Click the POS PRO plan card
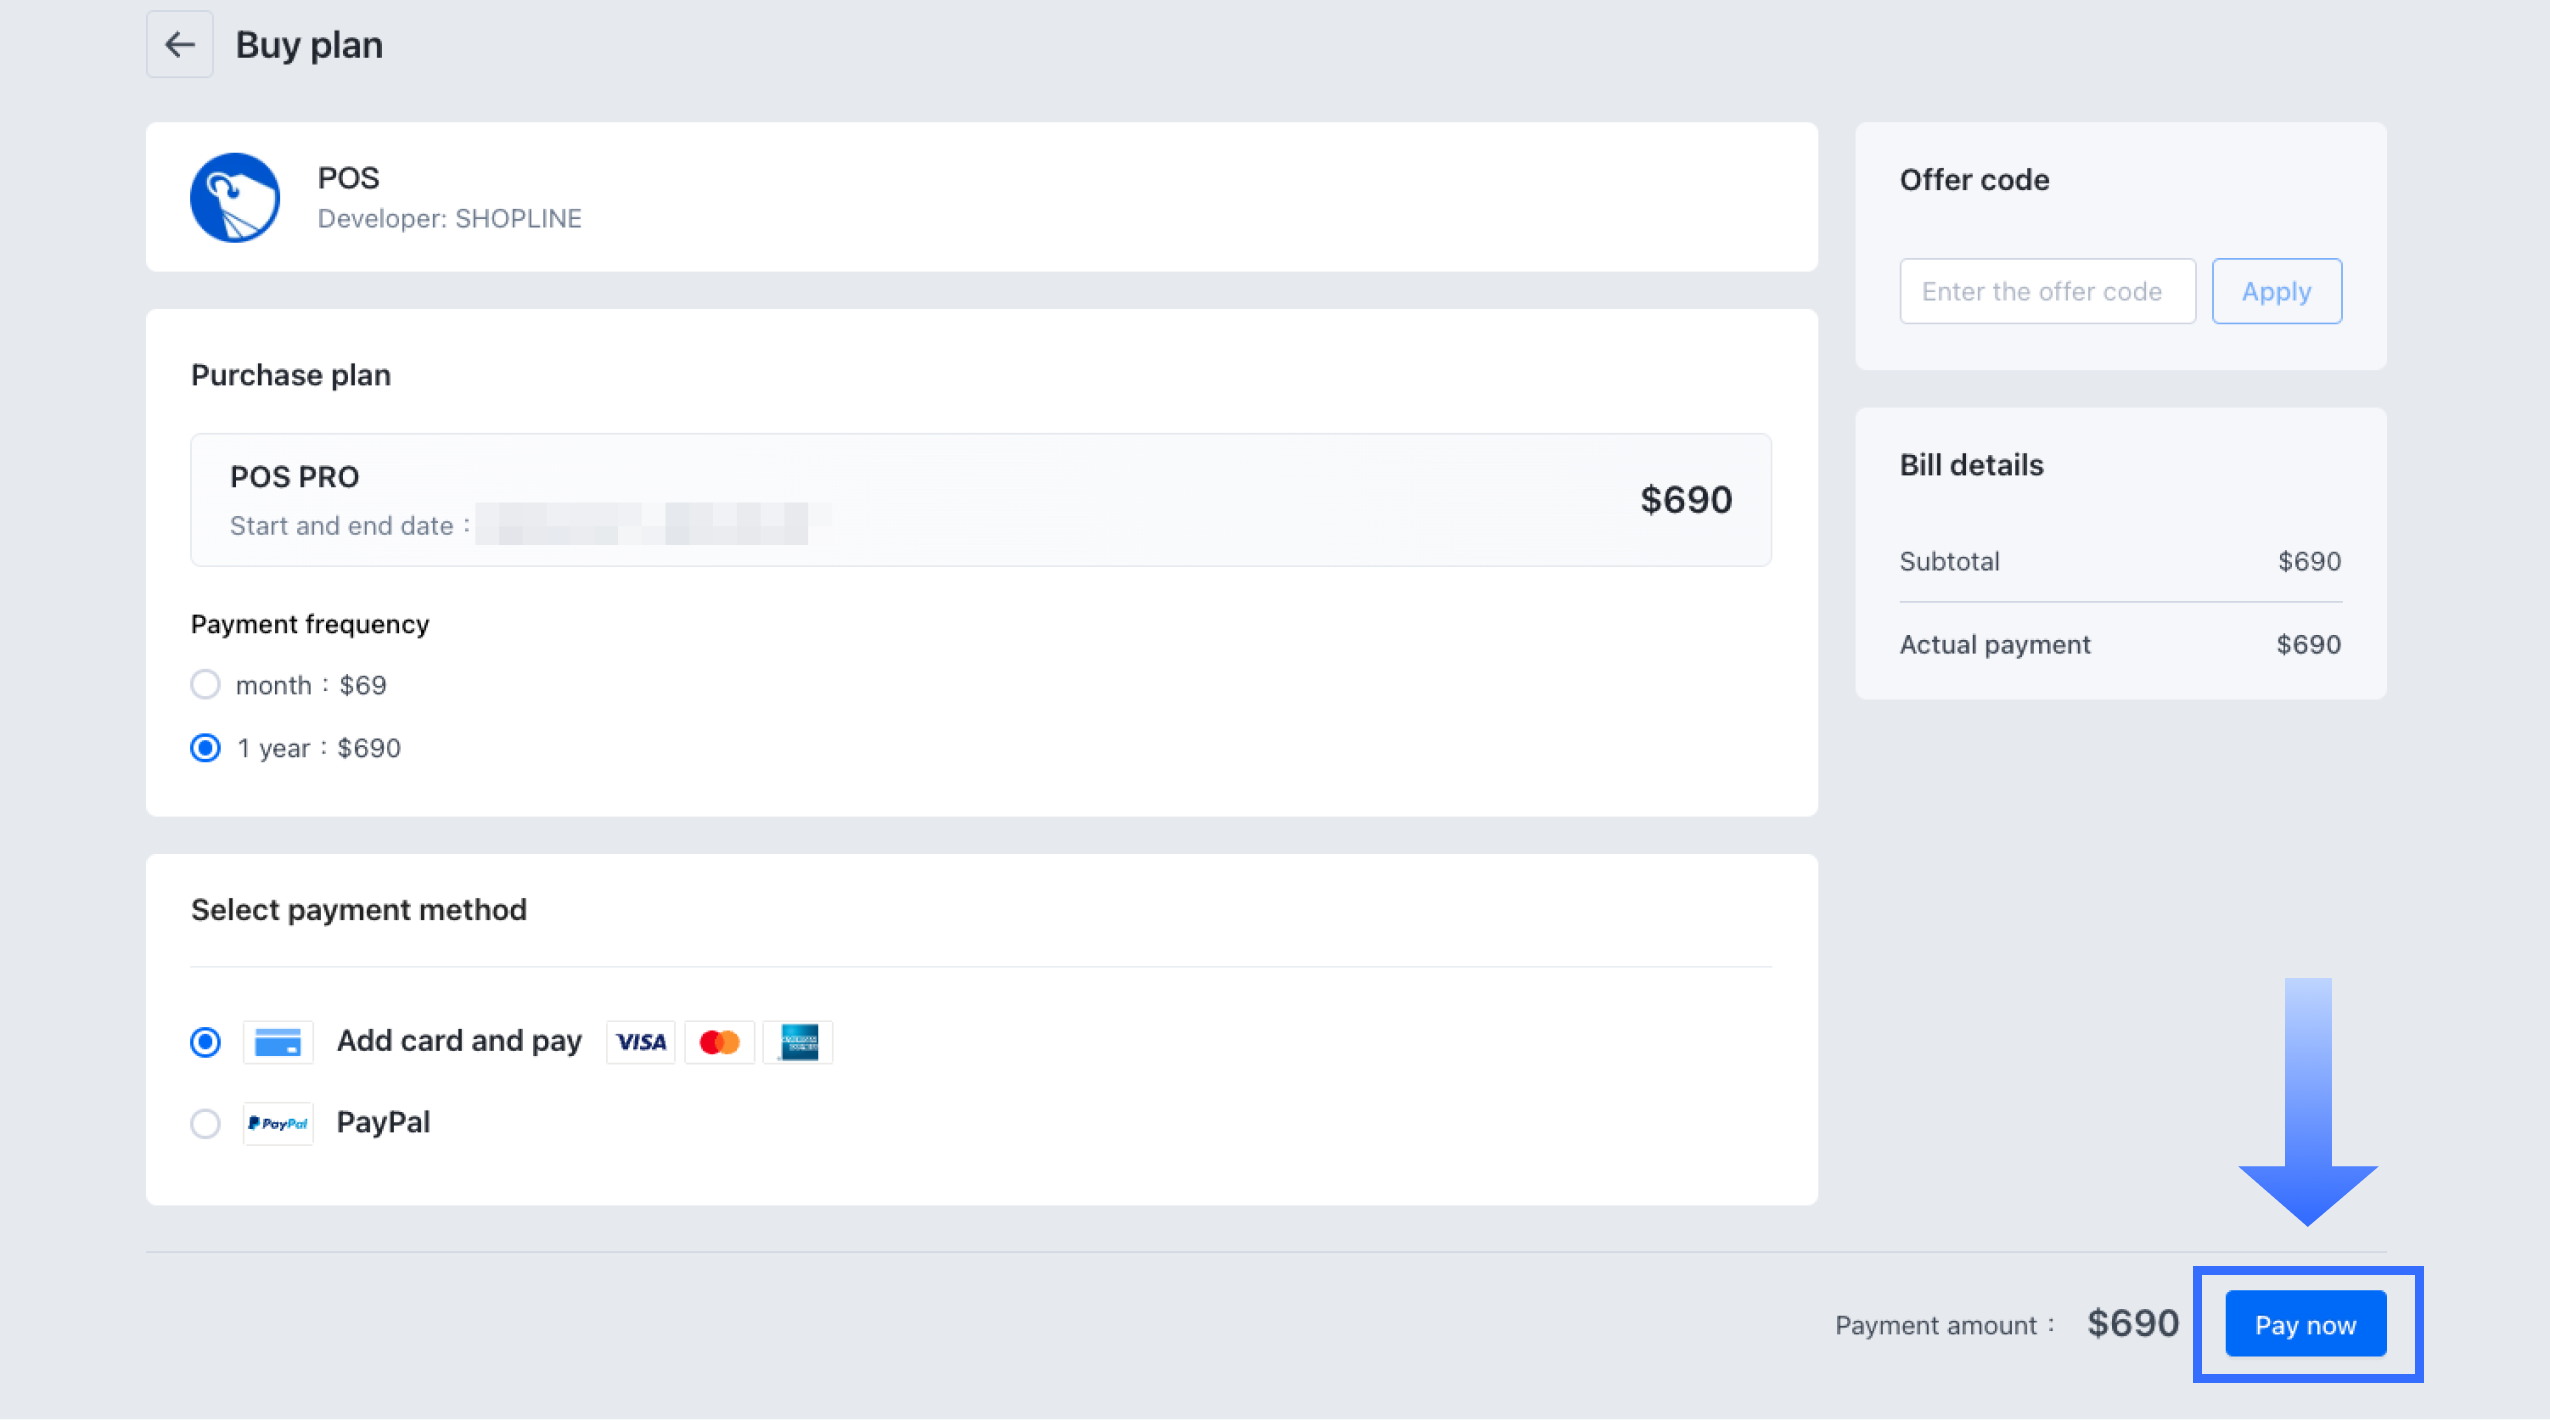This screenshot has width=2550, height=1420. (980, 499)
